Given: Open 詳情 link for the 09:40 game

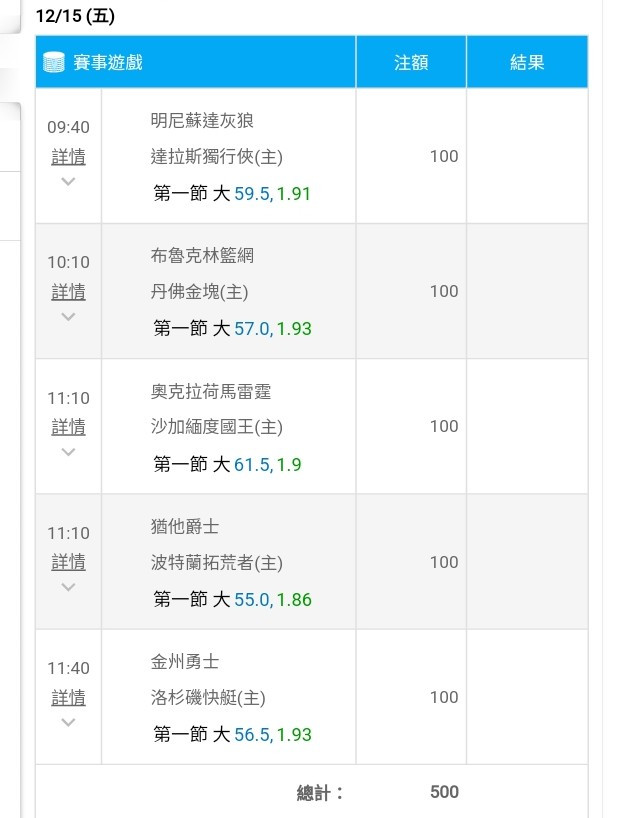Looking at the screenshot, I should tap(68, 157).
